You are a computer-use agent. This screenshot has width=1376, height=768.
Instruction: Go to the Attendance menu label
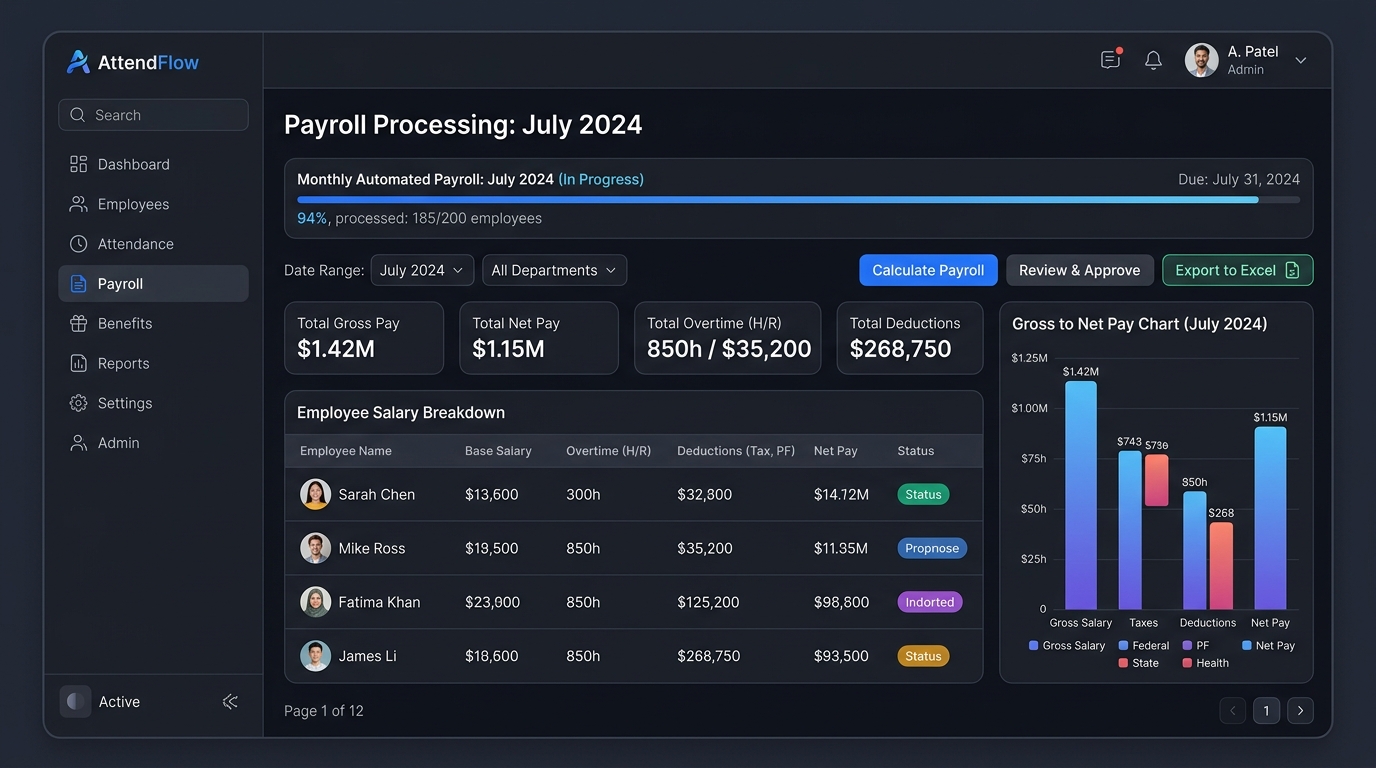pyautogui.click(x=136, y=244)
